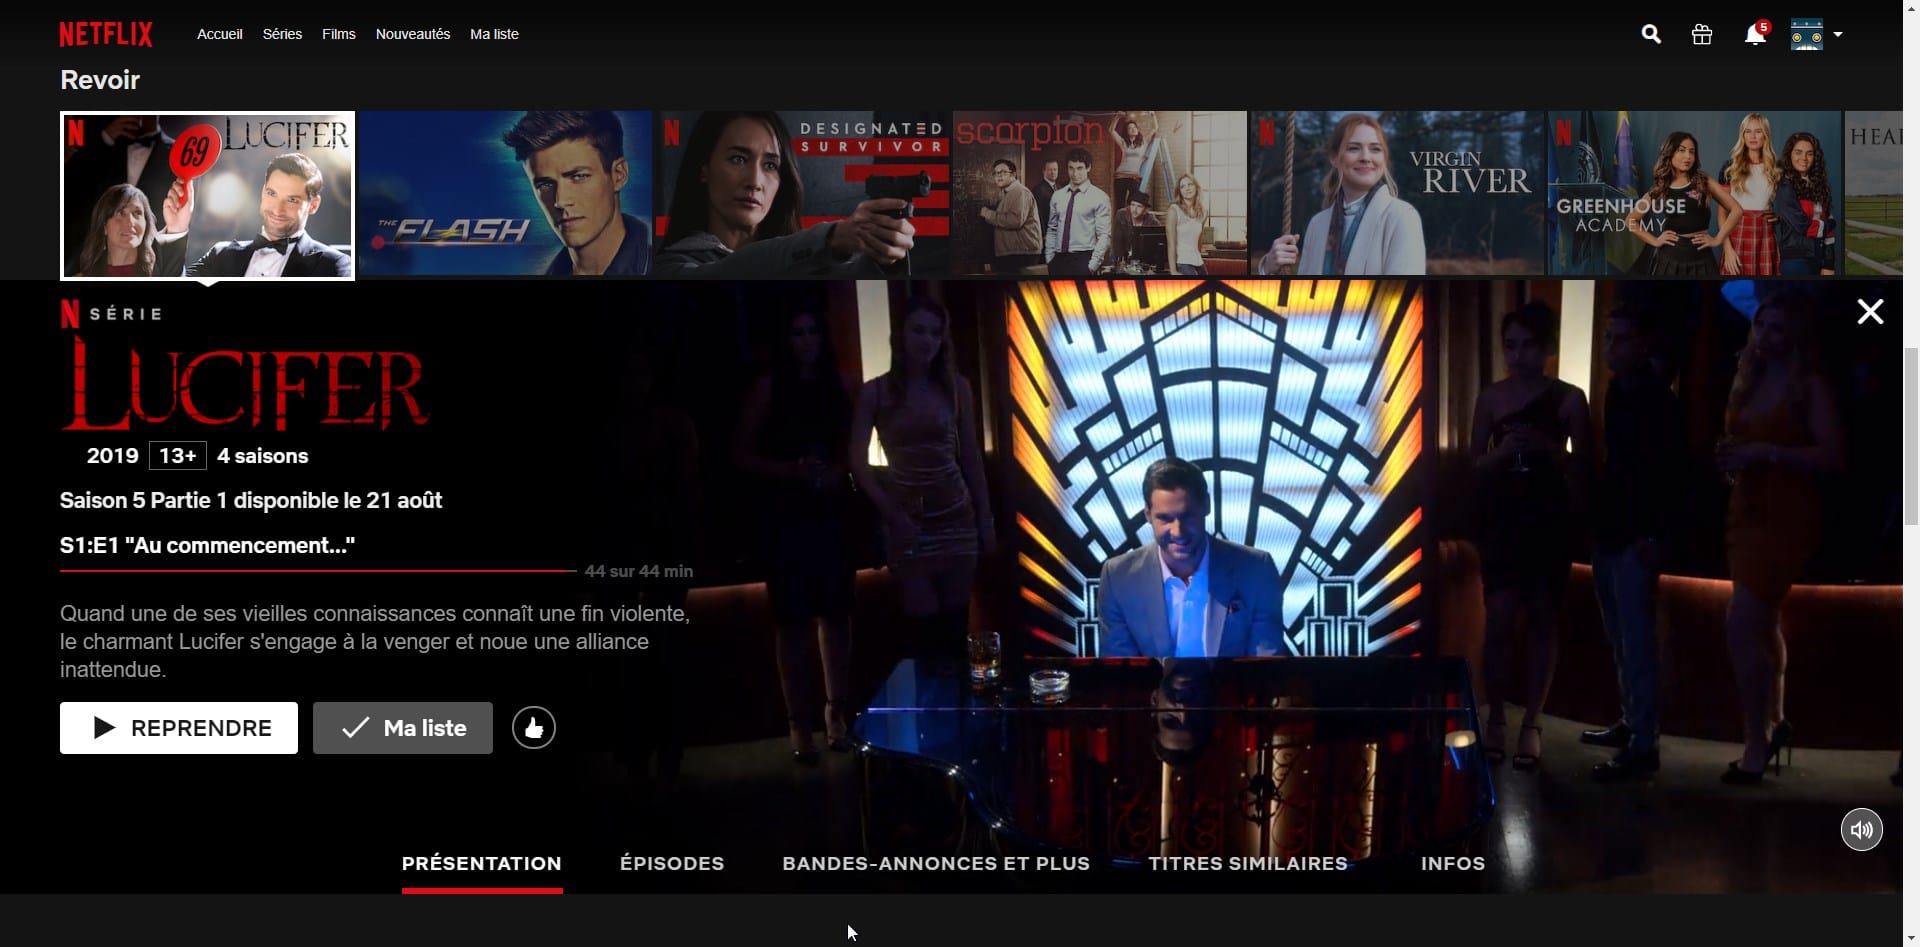The width and height of the screenshot is (1920, 947).
Task: Click the large Lucifer title logo
Action: tap(245, 385)
